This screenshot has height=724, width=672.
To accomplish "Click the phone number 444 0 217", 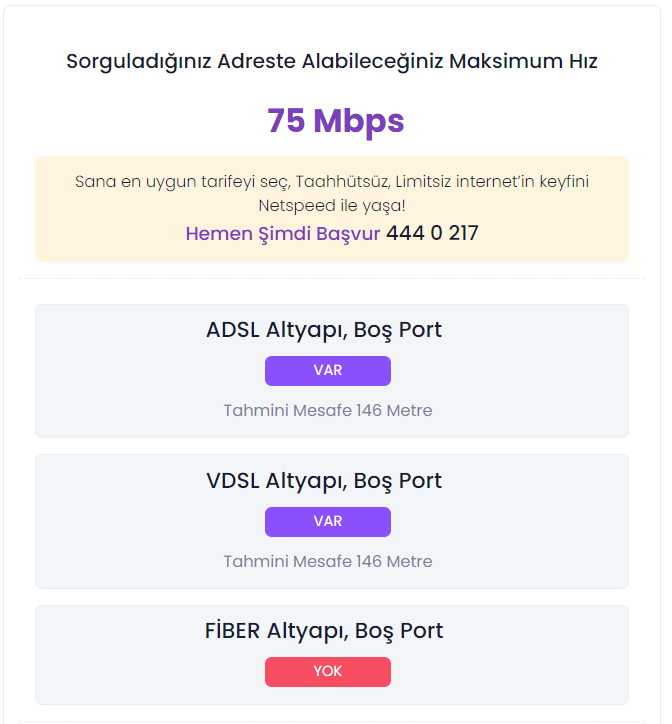I will (432, 234).
